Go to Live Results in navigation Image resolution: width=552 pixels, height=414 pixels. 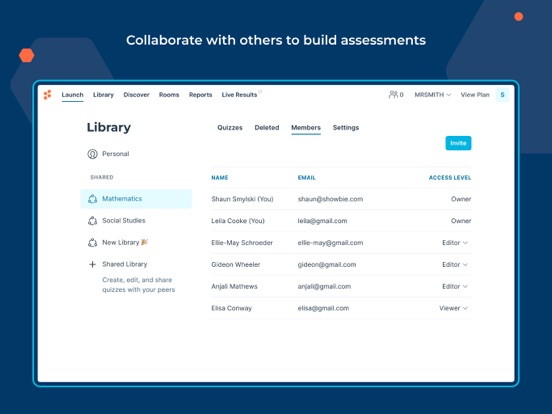pyautogui.click(x=239, y=95)
